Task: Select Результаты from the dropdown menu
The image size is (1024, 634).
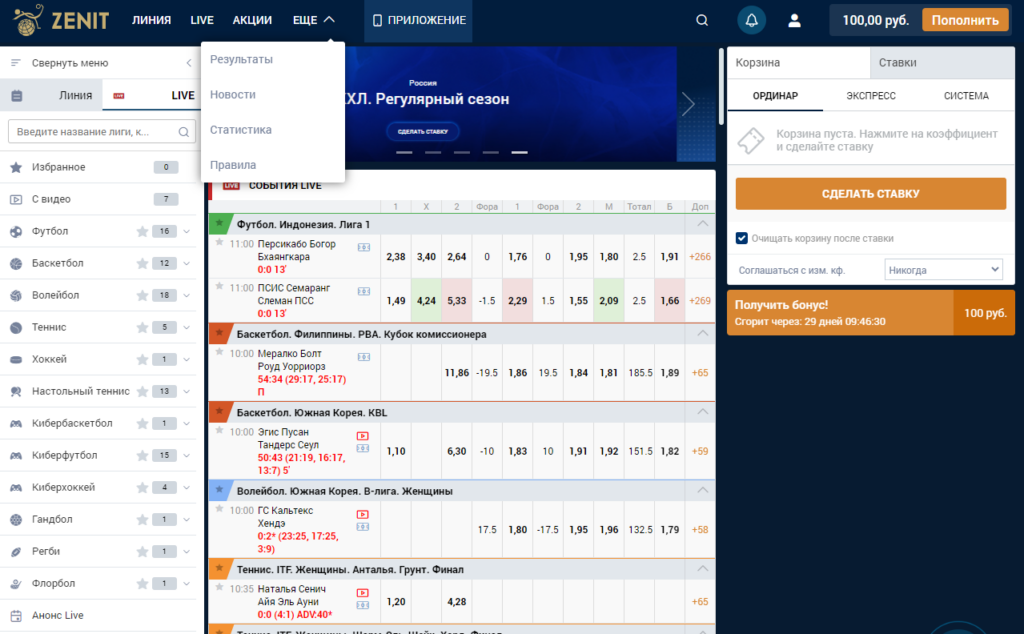Action: tap(241, 59)
